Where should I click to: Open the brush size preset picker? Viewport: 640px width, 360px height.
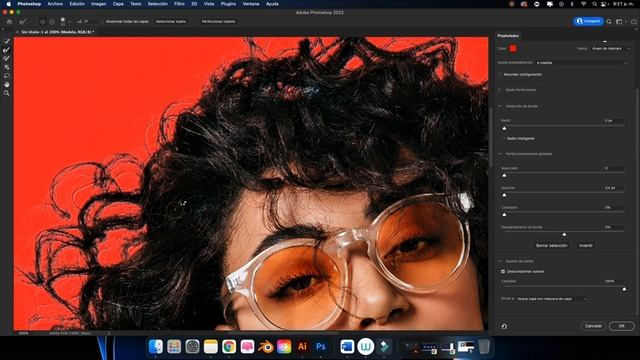[x=63, y=21]
